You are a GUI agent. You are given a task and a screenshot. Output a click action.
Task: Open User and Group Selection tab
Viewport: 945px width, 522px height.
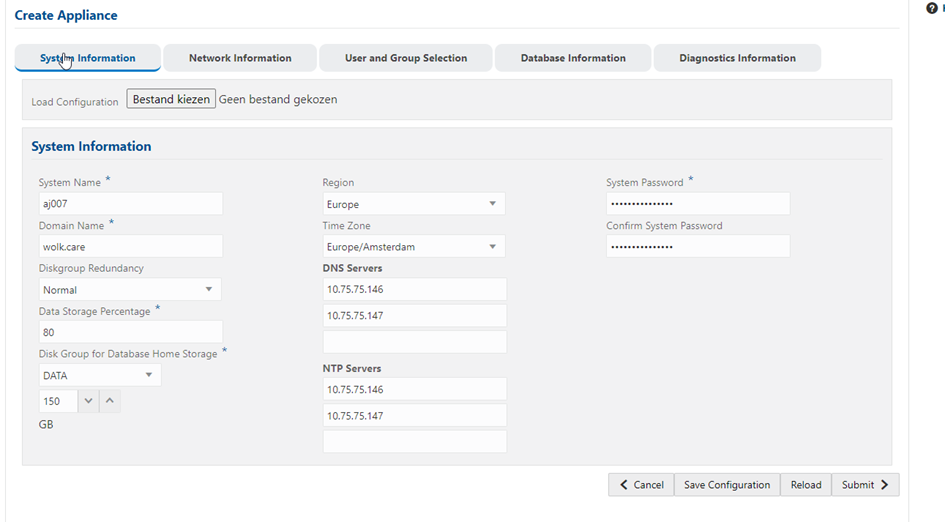pos(406,58)
